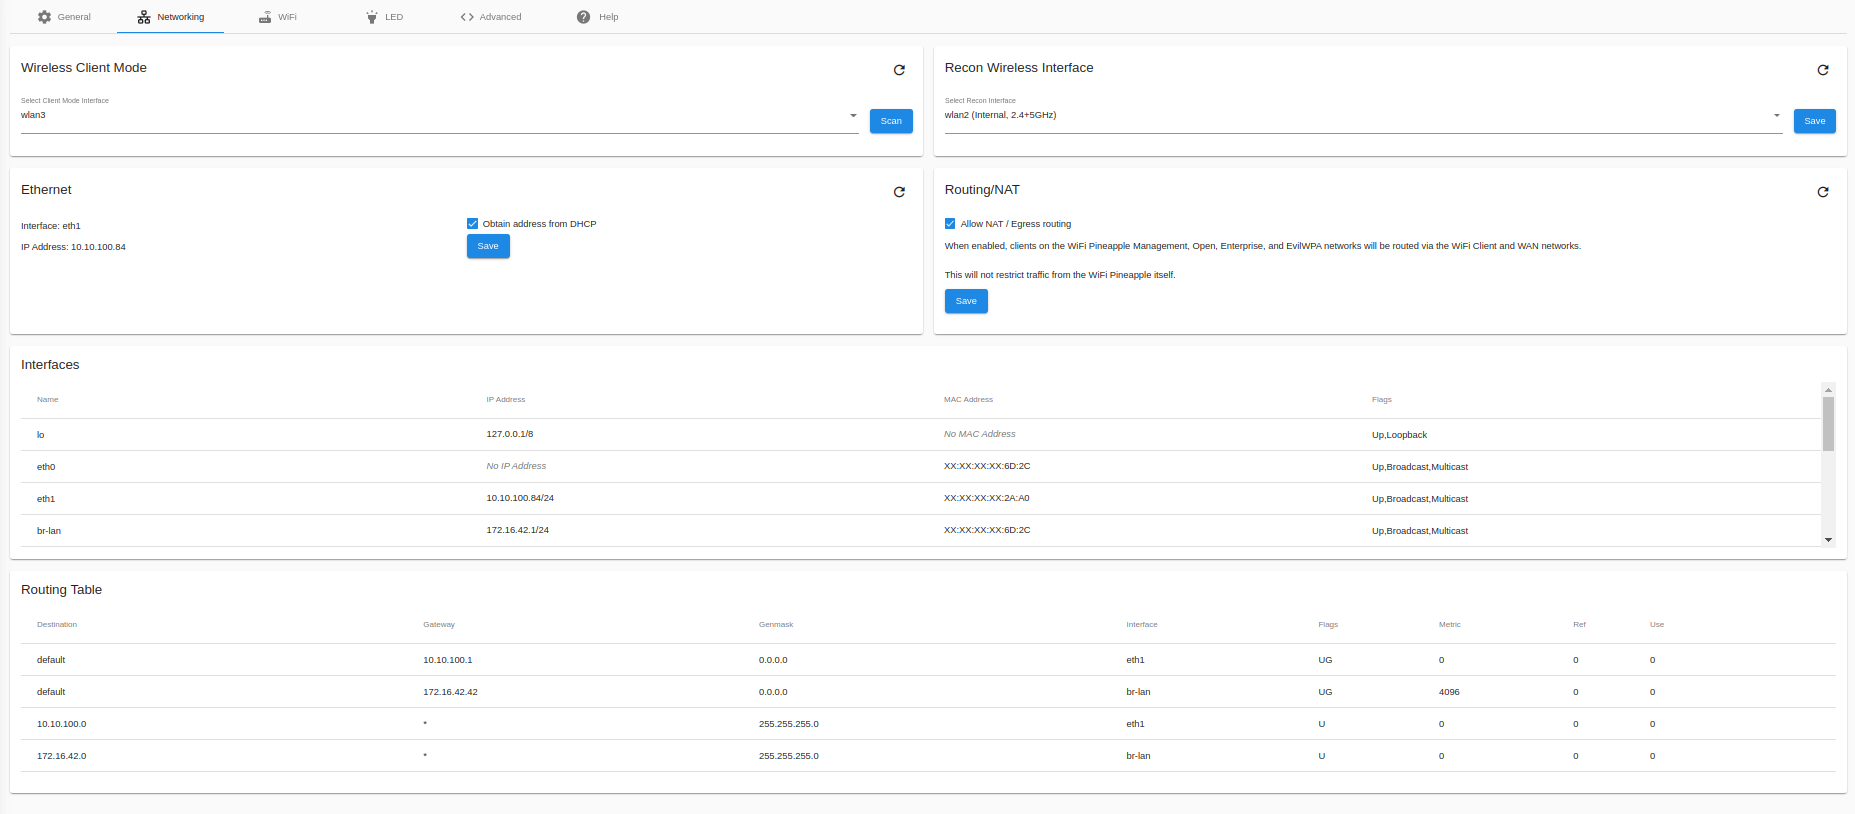The width and height of the screenshot is (1855, 814).
Task: Click the Interfaces table scrollbar thumb
Action: tap(1828, 424)
